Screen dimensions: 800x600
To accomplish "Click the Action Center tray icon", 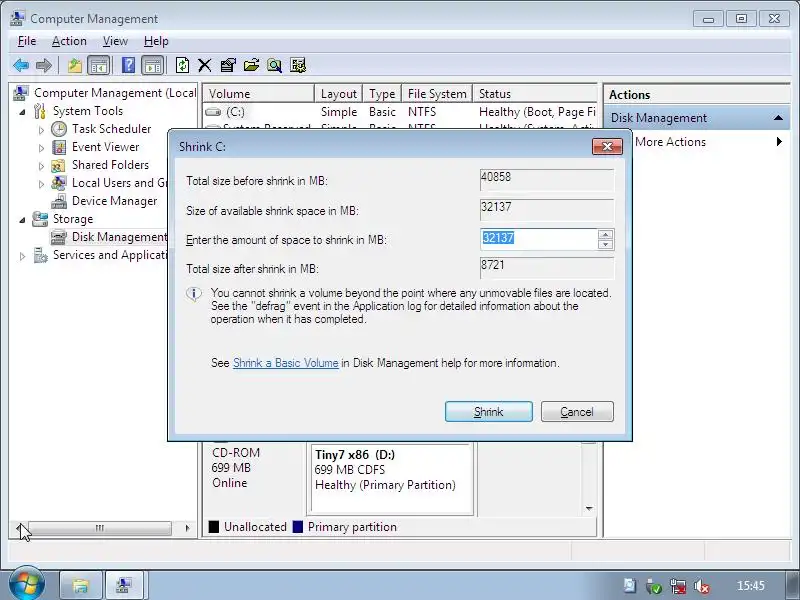I will point(630,586).
